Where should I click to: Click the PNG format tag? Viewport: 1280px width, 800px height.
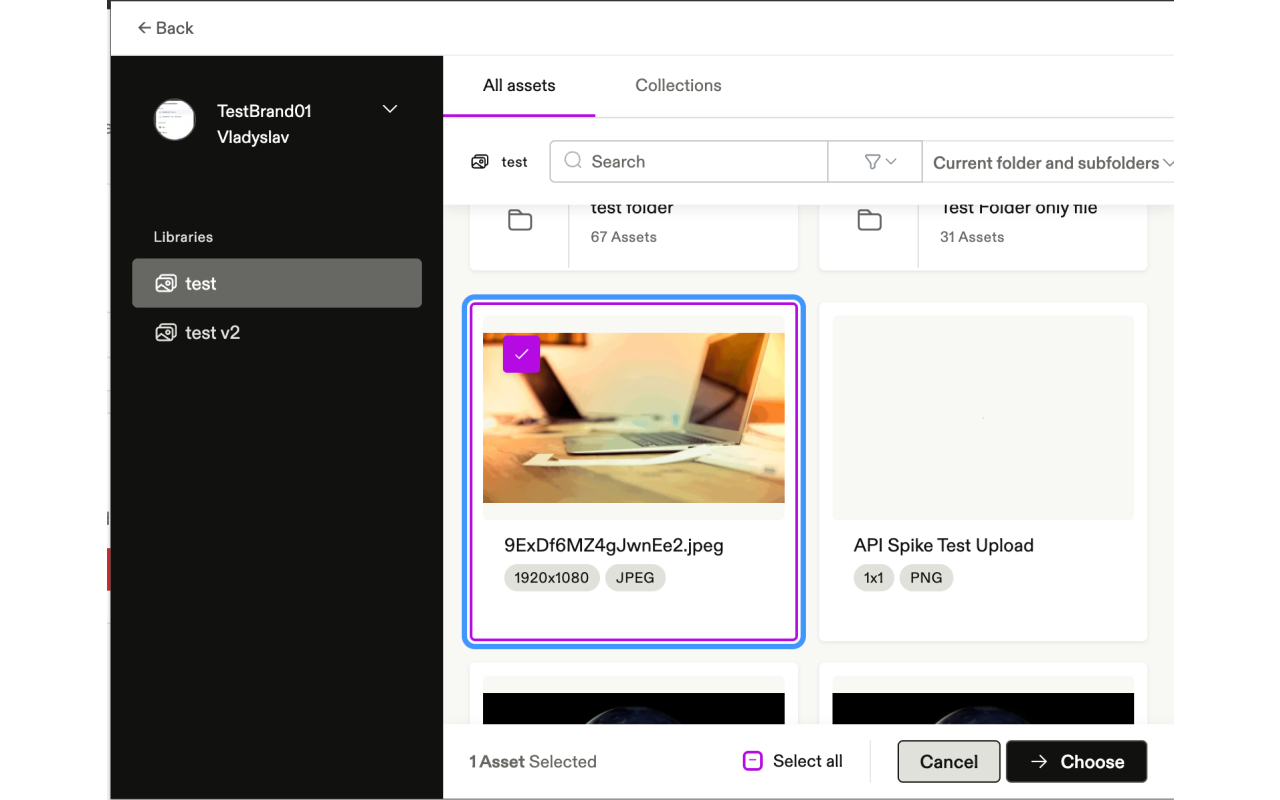(x=927, y=578)
